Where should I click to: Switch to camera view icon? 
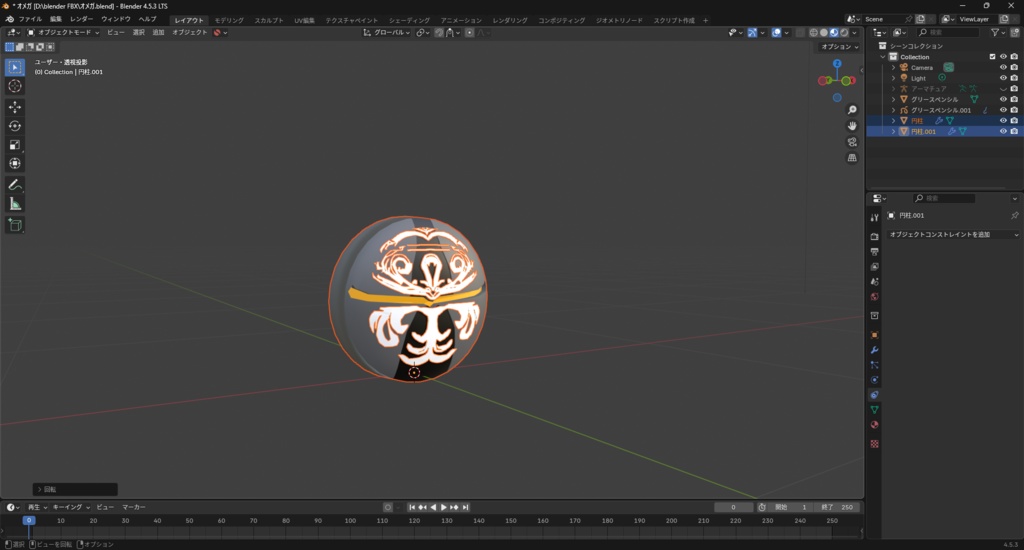coord(852,142)
